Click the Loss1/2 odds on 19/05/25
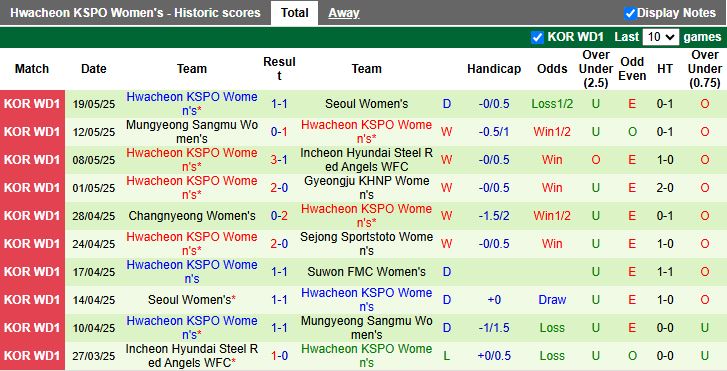The height and width of the screenshot is (371, 727). (x=552, y=104)
